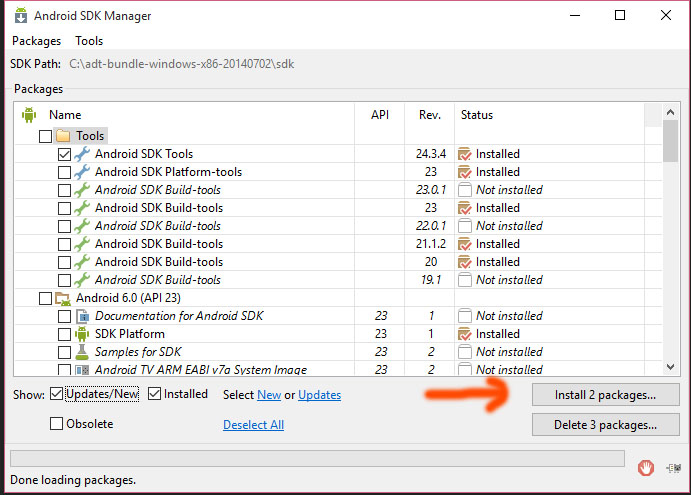Click the Done loading packages status text
Viewport: 691px width, 495px height.
pos(73,480)
